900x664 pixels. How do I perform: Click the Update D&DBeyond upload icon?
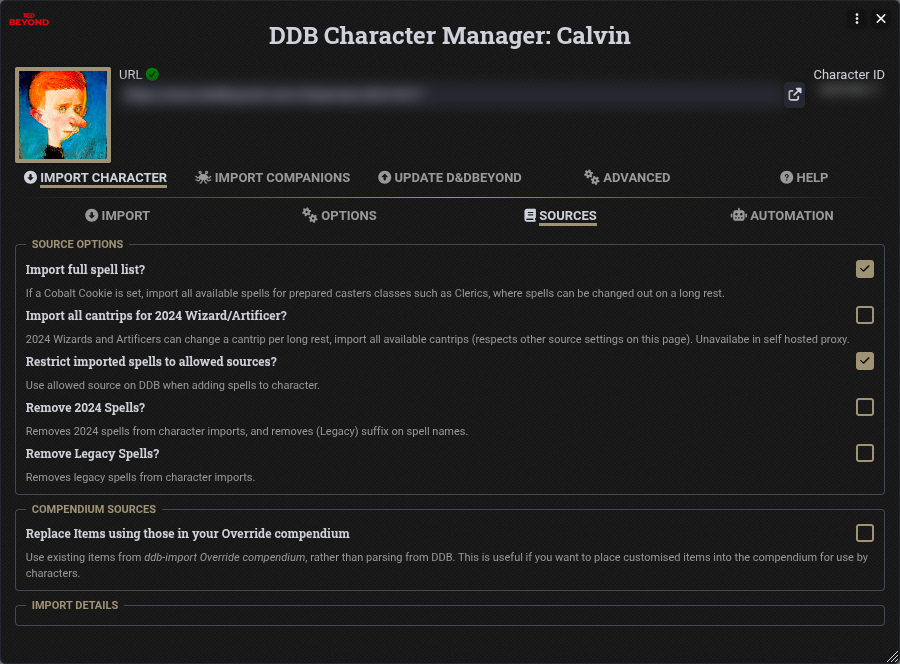(x=385, y=177)
